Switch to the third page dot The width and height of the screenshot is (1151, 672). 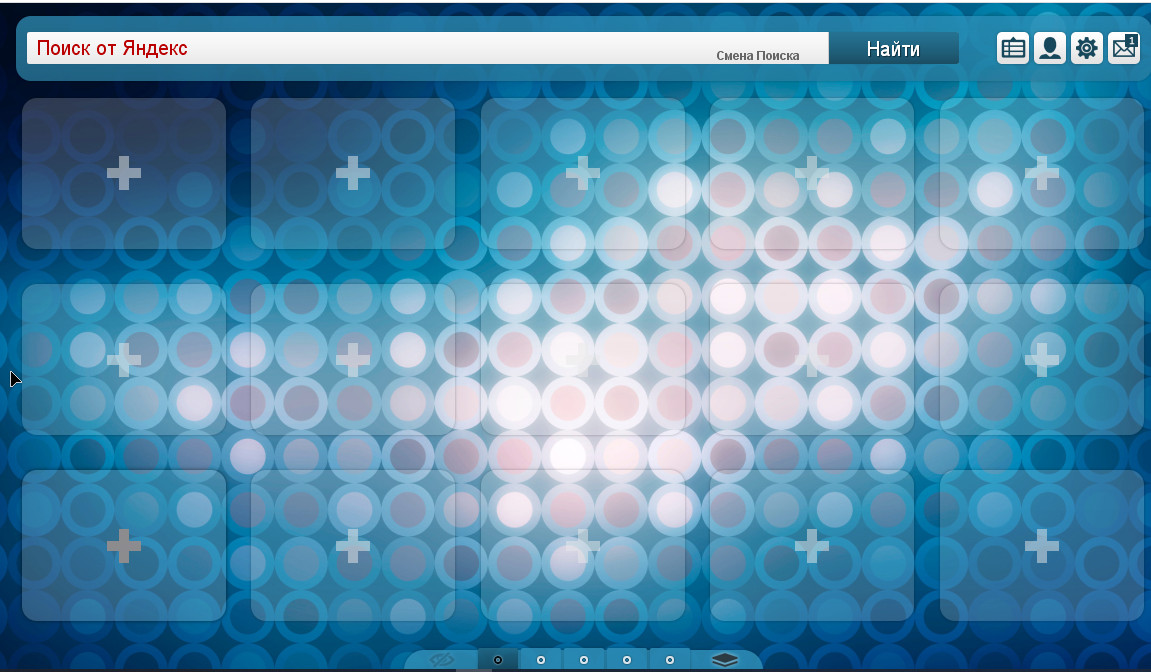tap(584, 660)
